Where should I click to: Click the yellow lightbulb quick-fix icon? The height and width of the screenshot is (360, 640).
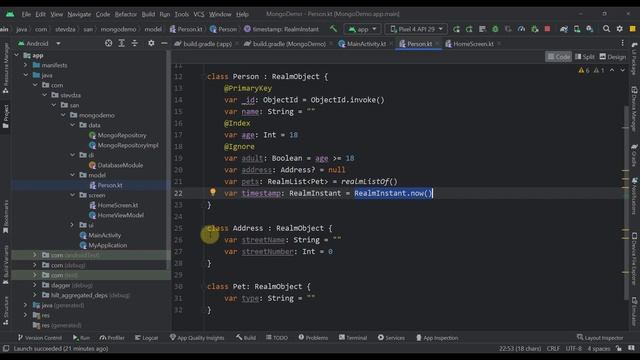coord(213,192)
